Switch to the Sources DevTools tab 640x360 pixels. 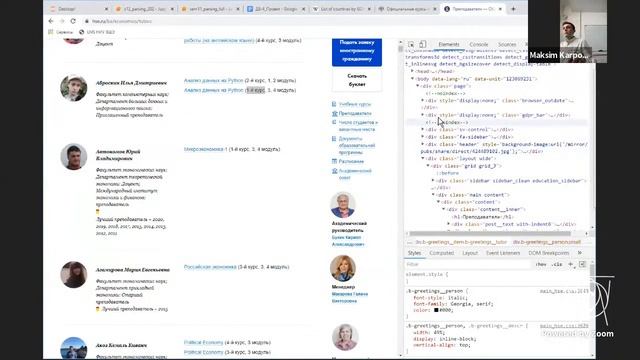coord(507,44)
